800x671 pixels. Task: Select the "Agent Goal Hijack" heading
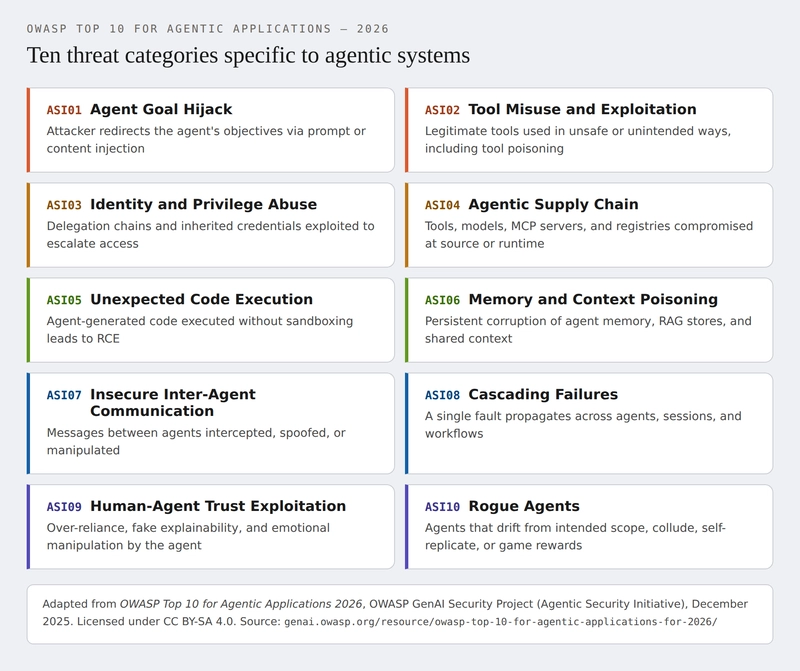click(x=161, y=109)
